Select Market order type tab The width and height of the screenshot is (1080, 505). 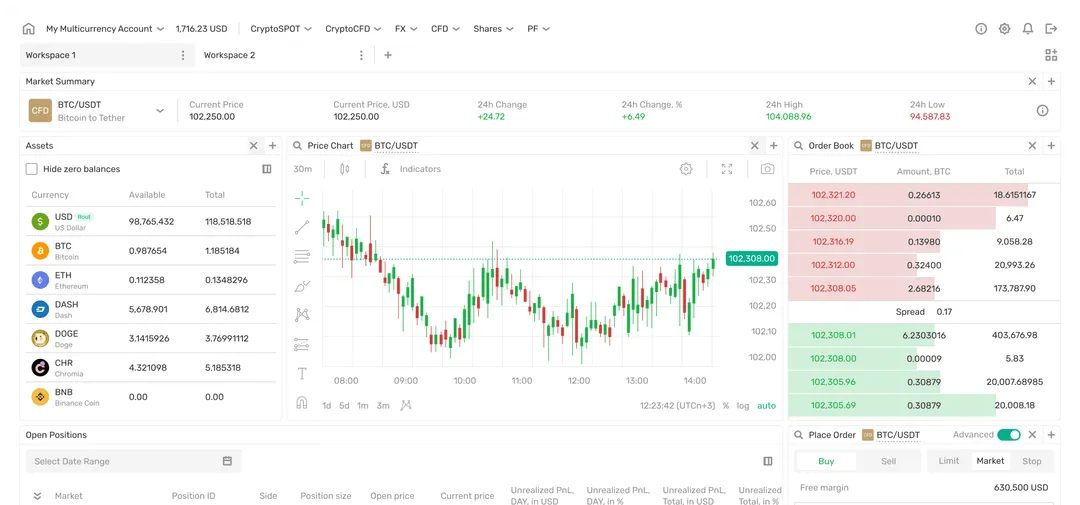coord(990,461)
